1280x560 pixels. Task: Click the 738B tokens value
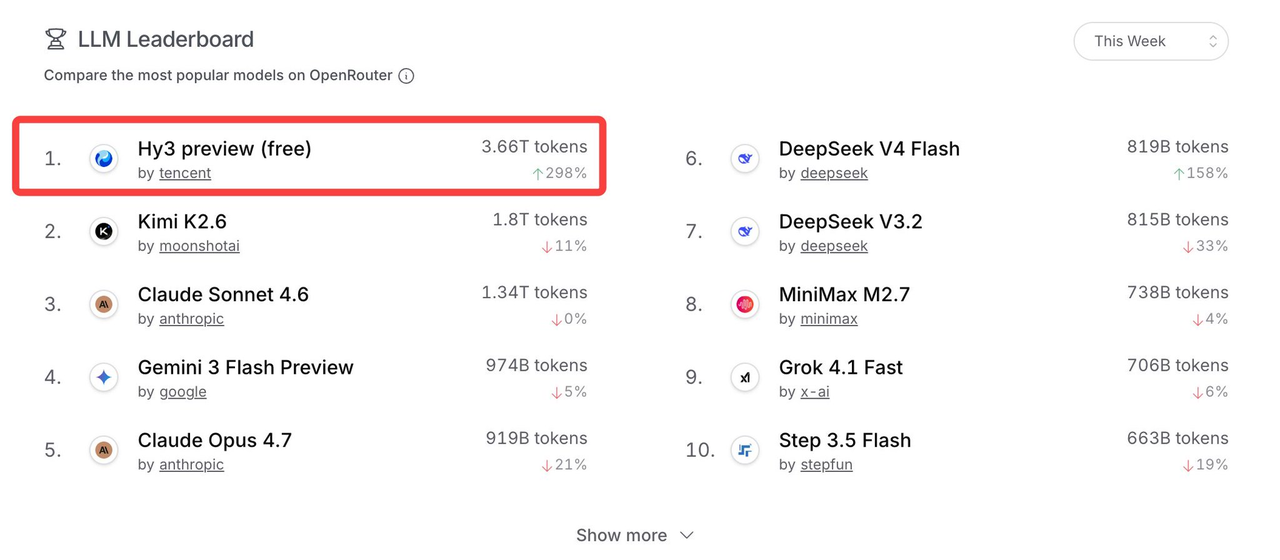click(x=1178, y=293)
